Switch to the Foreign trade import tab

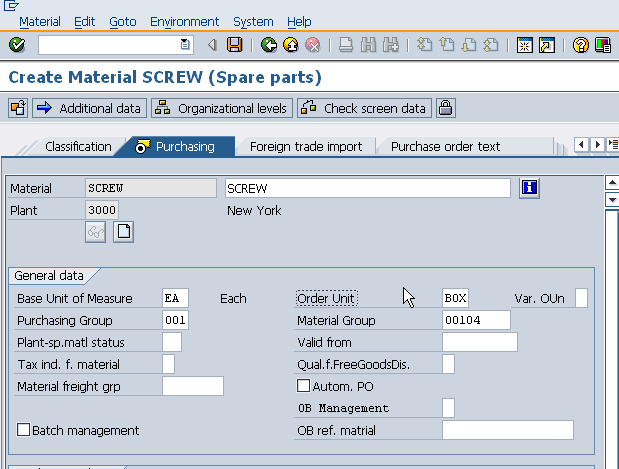305,146
